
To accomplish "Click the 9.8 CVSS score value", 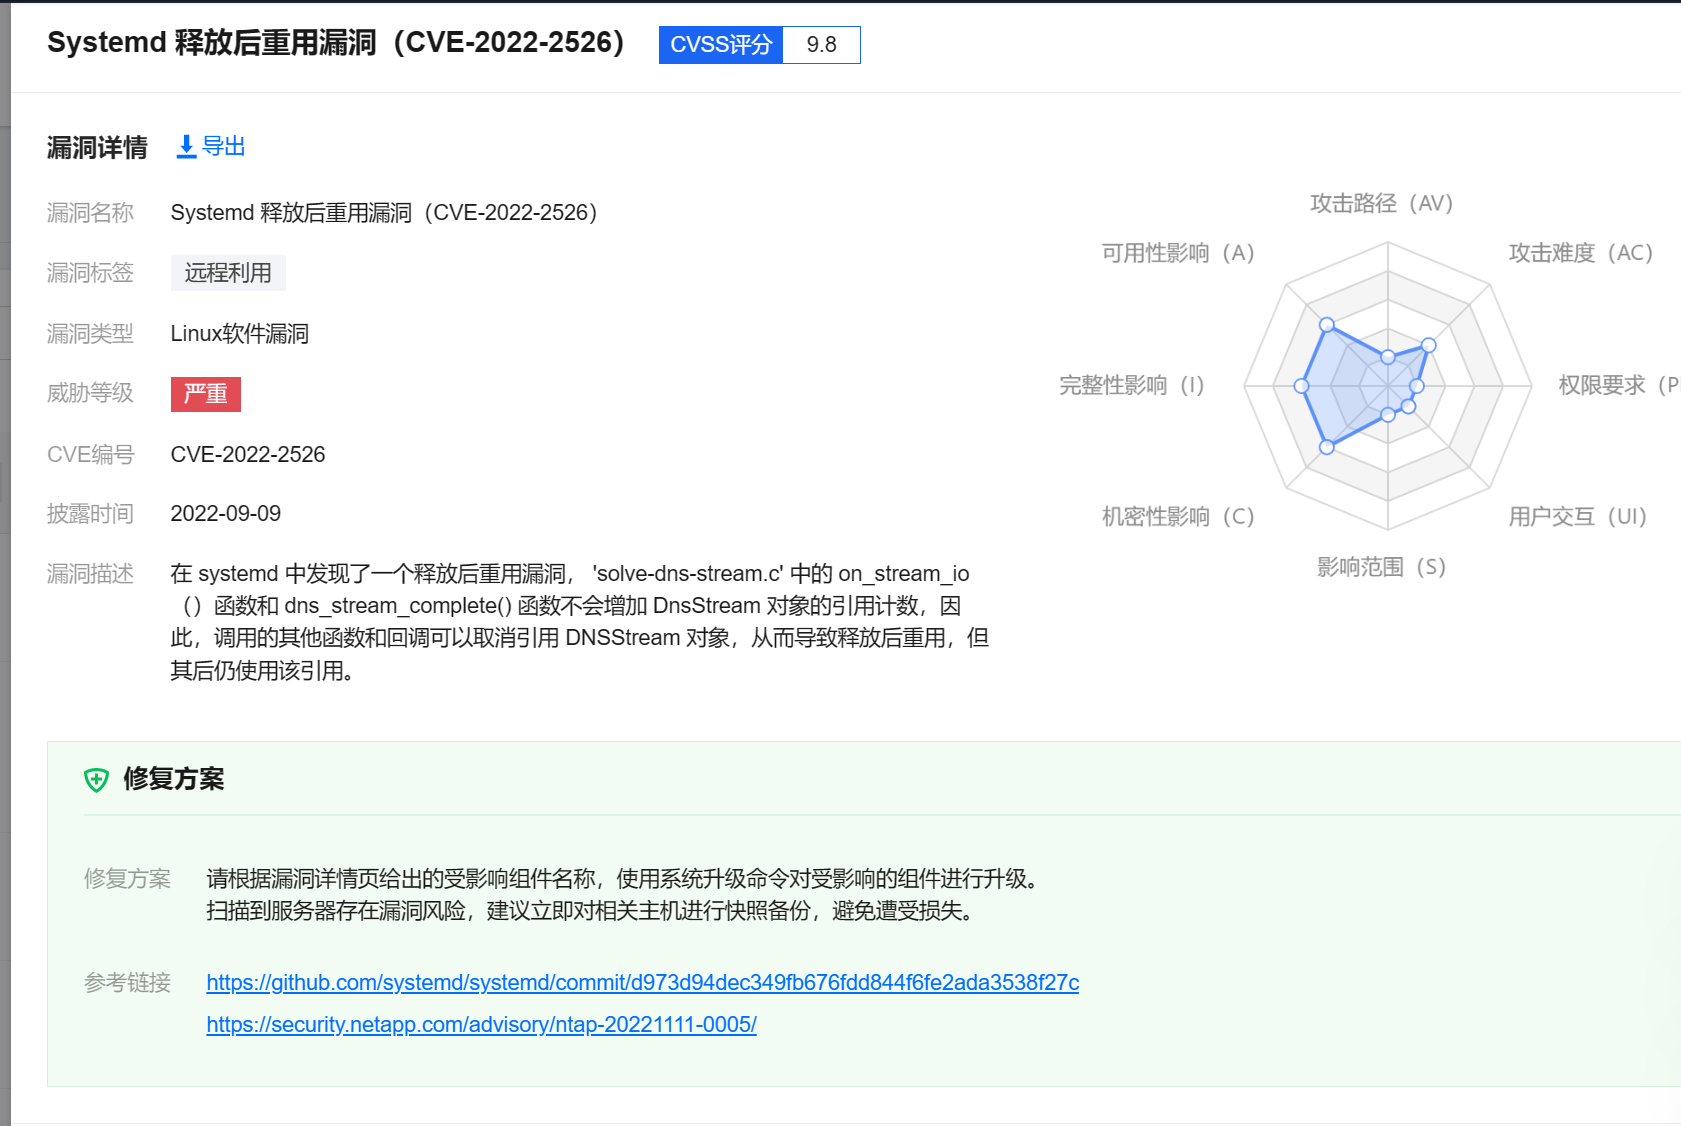I will (821, 45).
